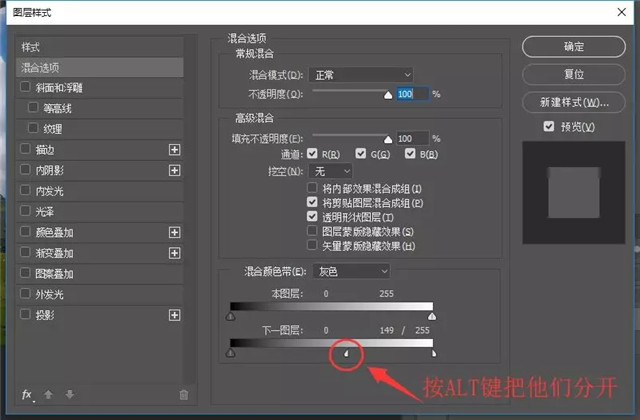Move effect up arrow icon
Screen dimensions: 640x420
(x=48, y=394)
